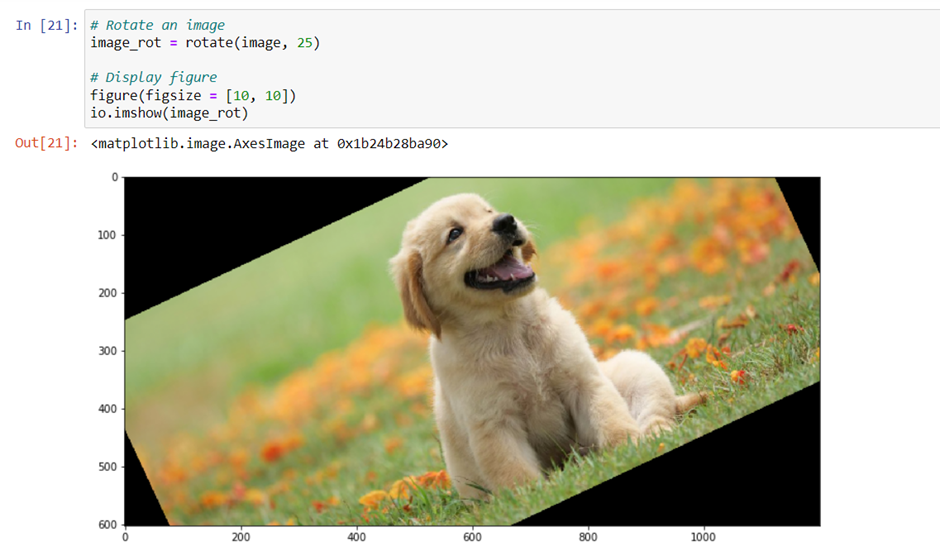Click the '# Rotate an image' comment line
Viewport: 940px width, 552px height.
click(x=158, y=25)
